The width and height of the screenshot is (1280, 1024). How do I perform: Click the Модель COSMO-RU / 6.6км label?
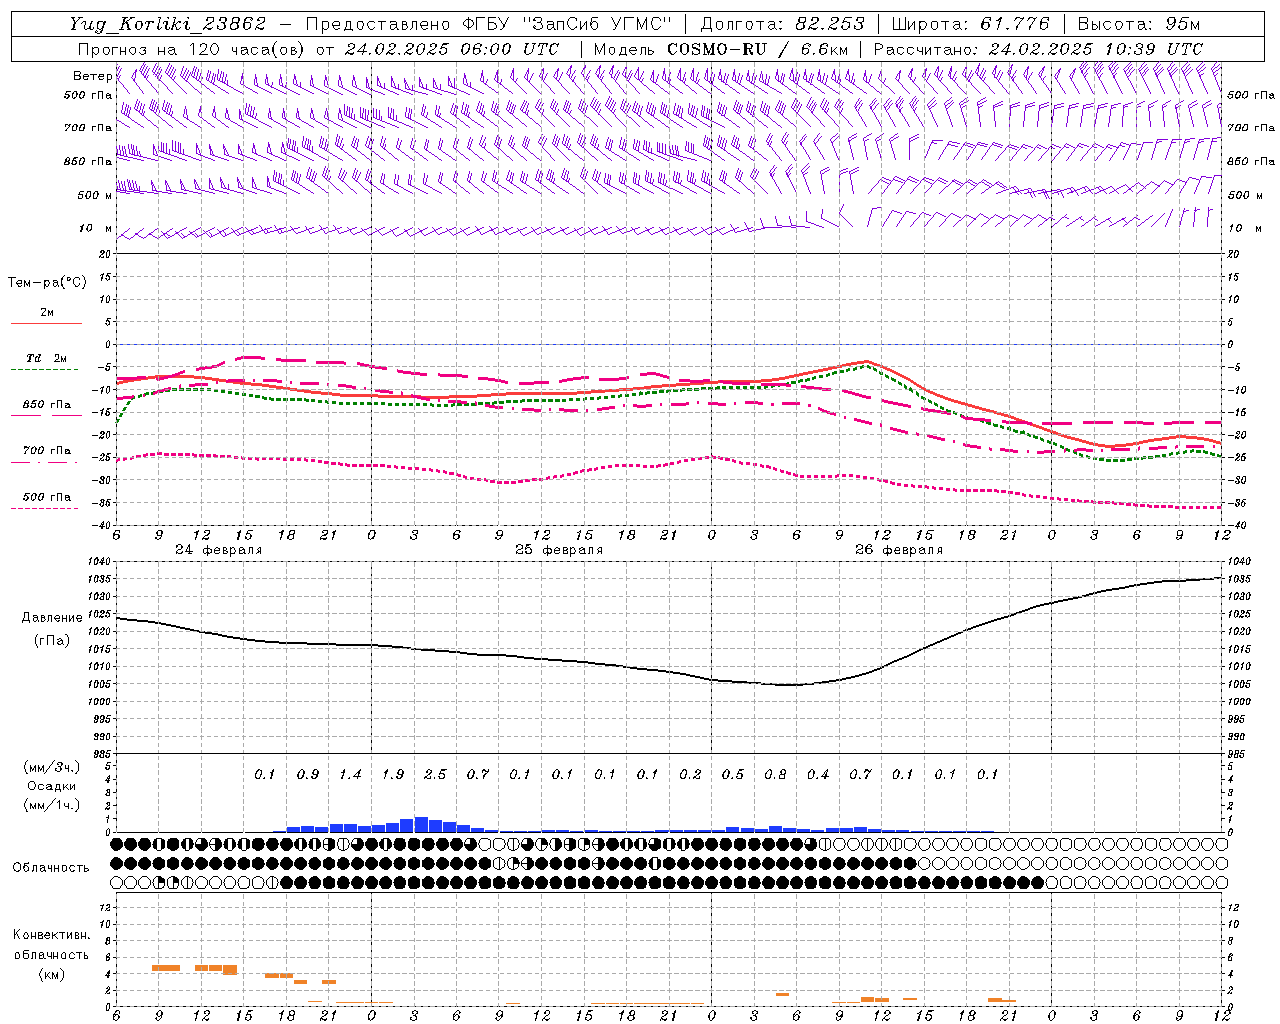721,49
